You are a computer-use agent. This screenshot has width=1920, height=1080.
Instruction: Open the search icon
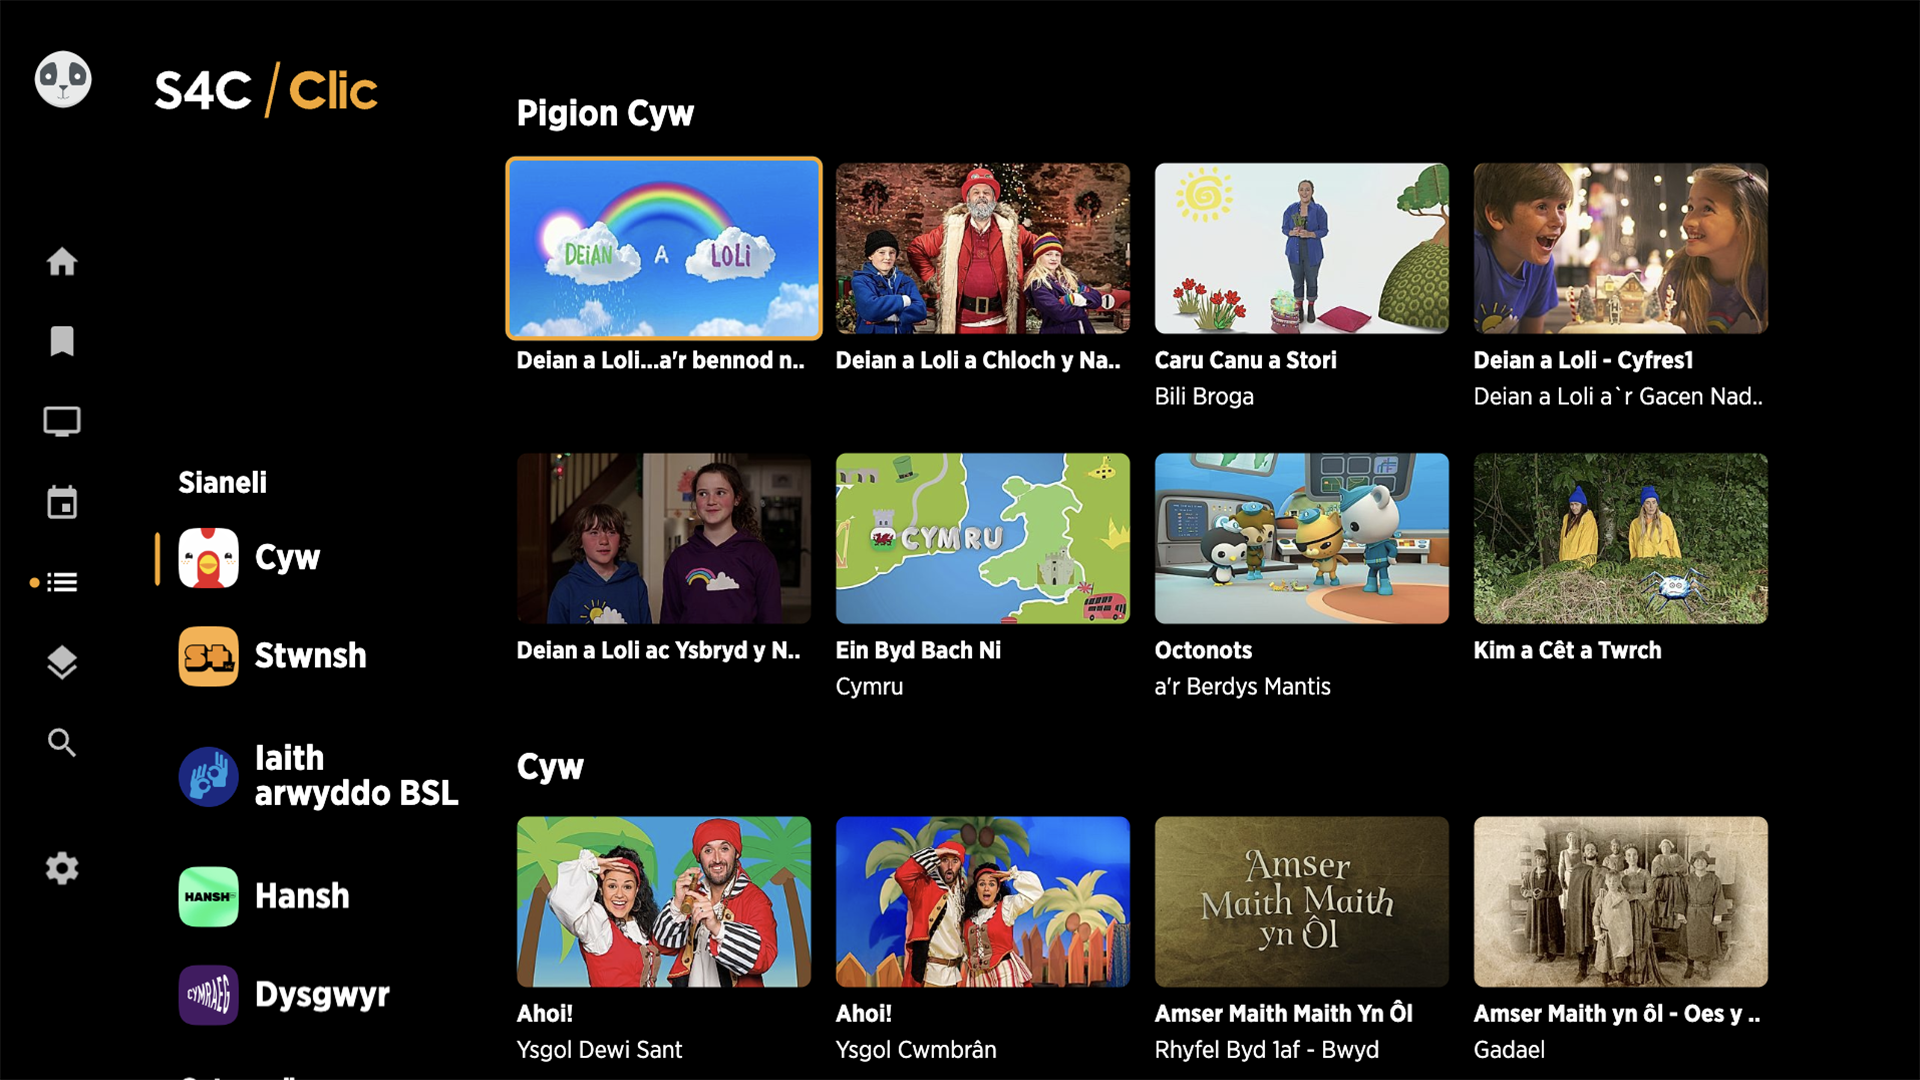pyautogui.click(x=62, y=743)
